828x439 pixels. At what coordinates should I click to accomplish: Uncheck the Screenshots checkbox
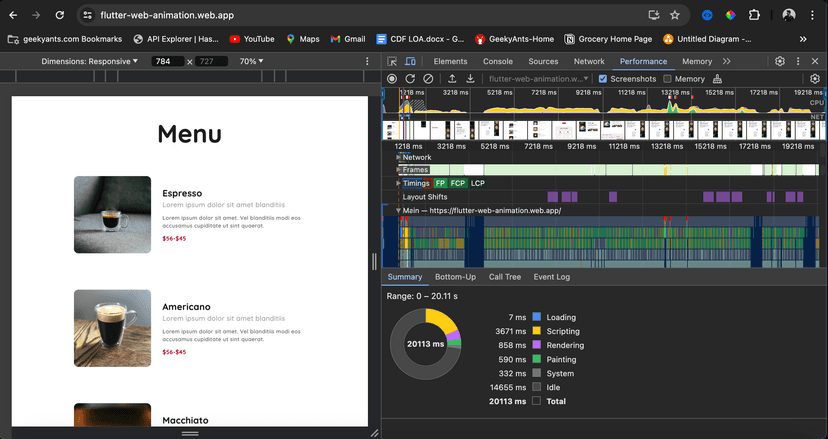coord(602,79)
